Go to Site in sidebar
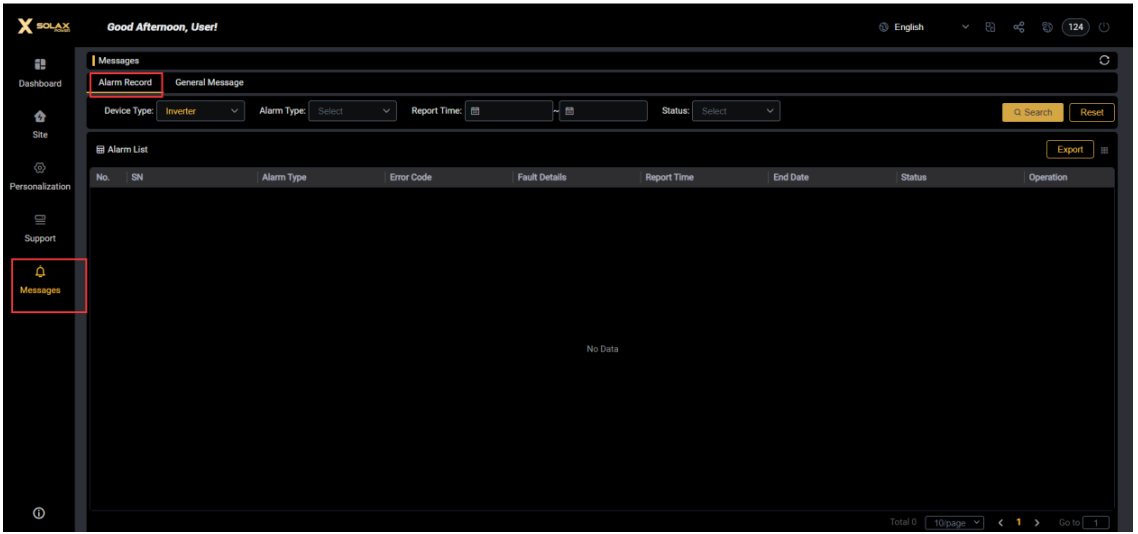1138x534 pixels. 40,116
